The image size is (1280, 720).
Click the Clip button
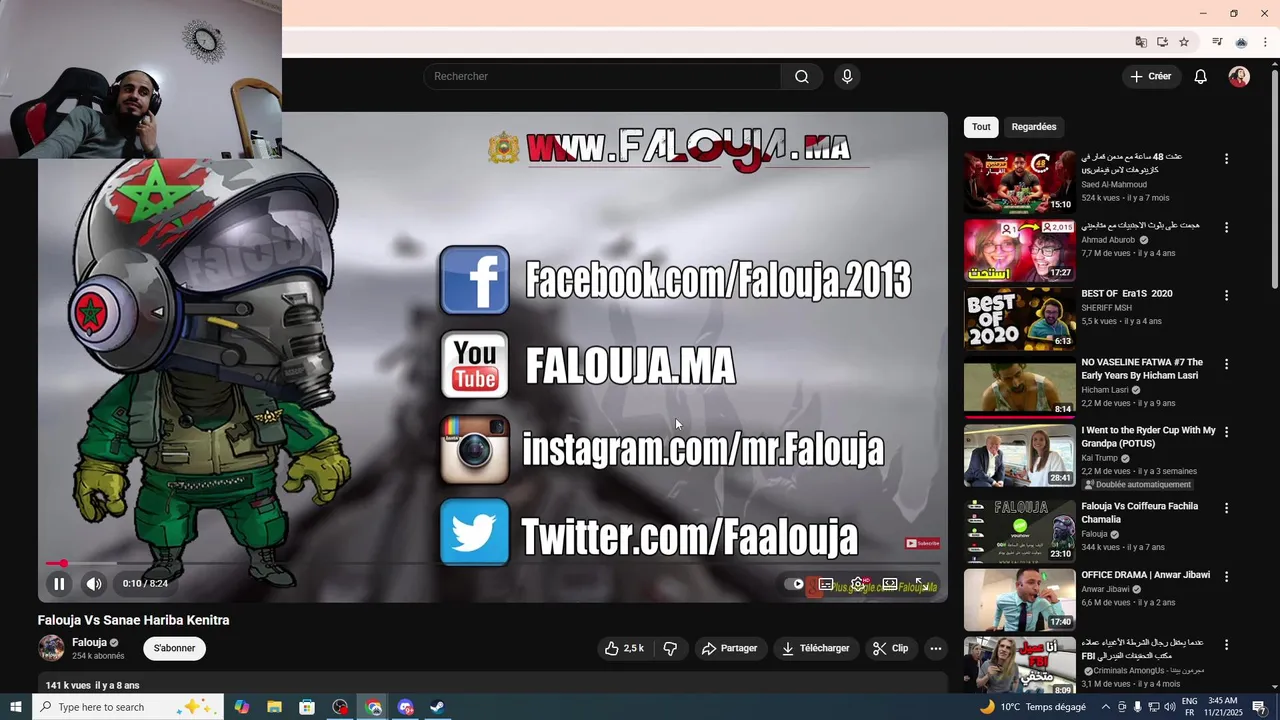890,649
